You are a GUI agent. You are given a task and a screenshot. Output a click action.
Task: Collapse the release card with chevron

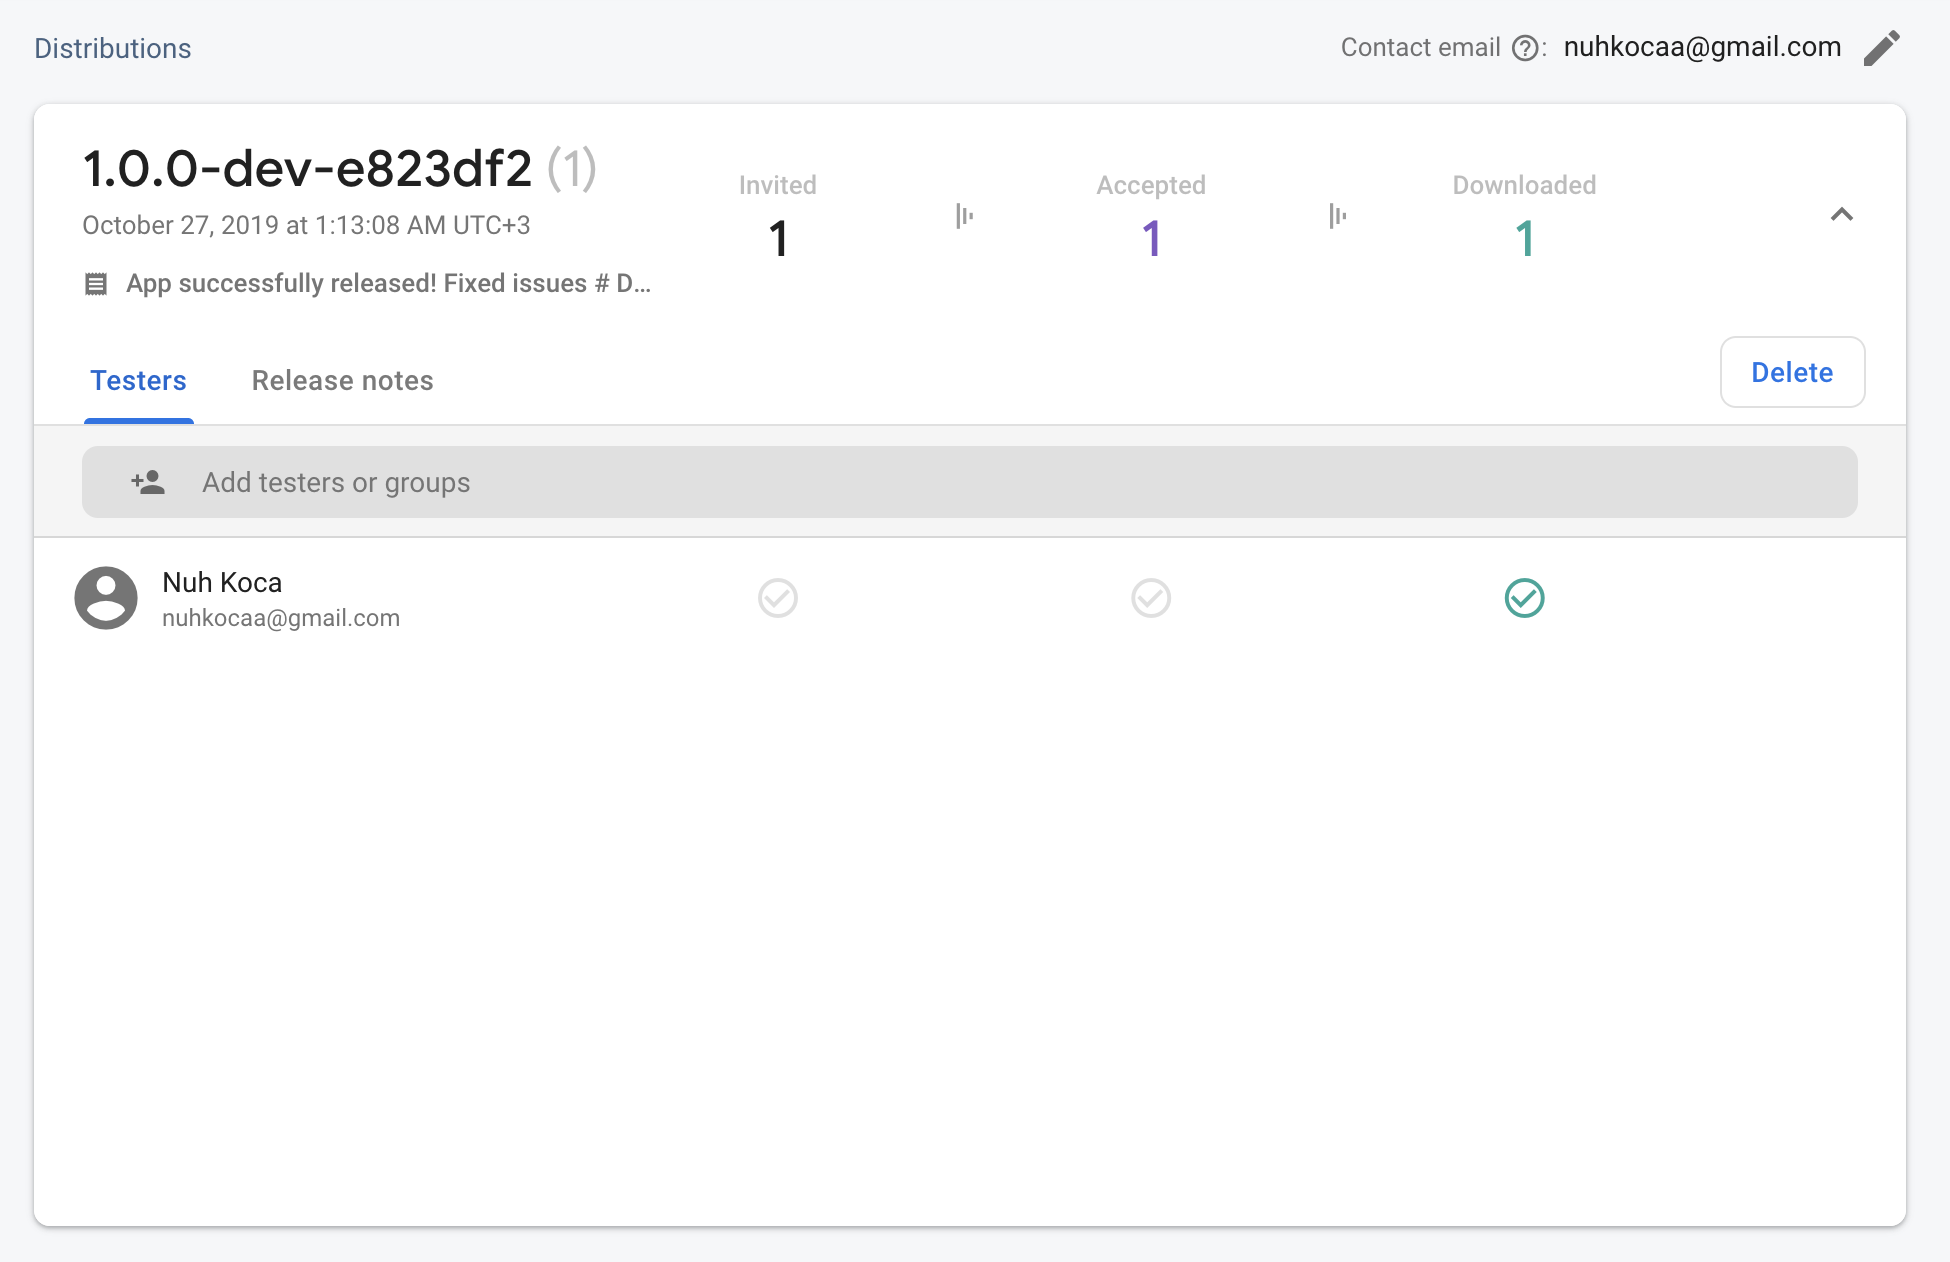[x=1841, y=215]
